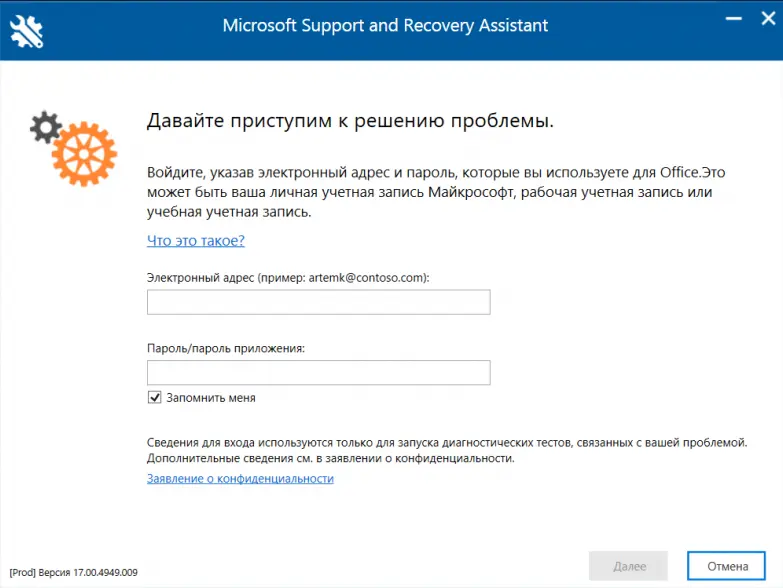The width and height of the screenshot is (783, 588).
Task: Focus the Пароль/пароль приложения input field
Action: [x=318, y=373]
